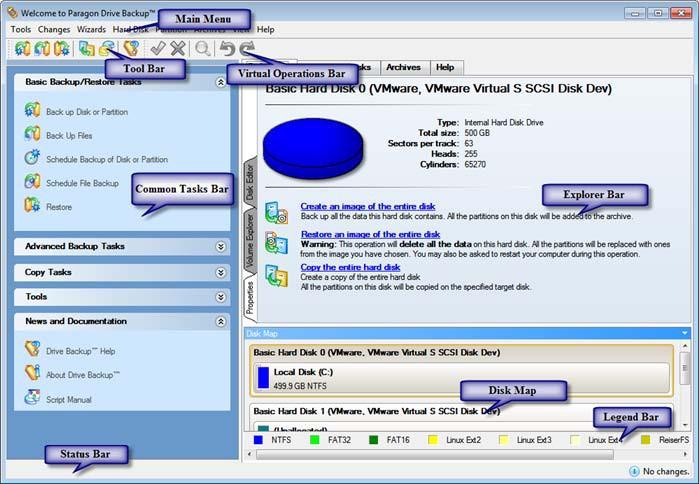Click the Linux Ext2 yellow legend swatch
This screenshot has height=484, width=699.
432,440
